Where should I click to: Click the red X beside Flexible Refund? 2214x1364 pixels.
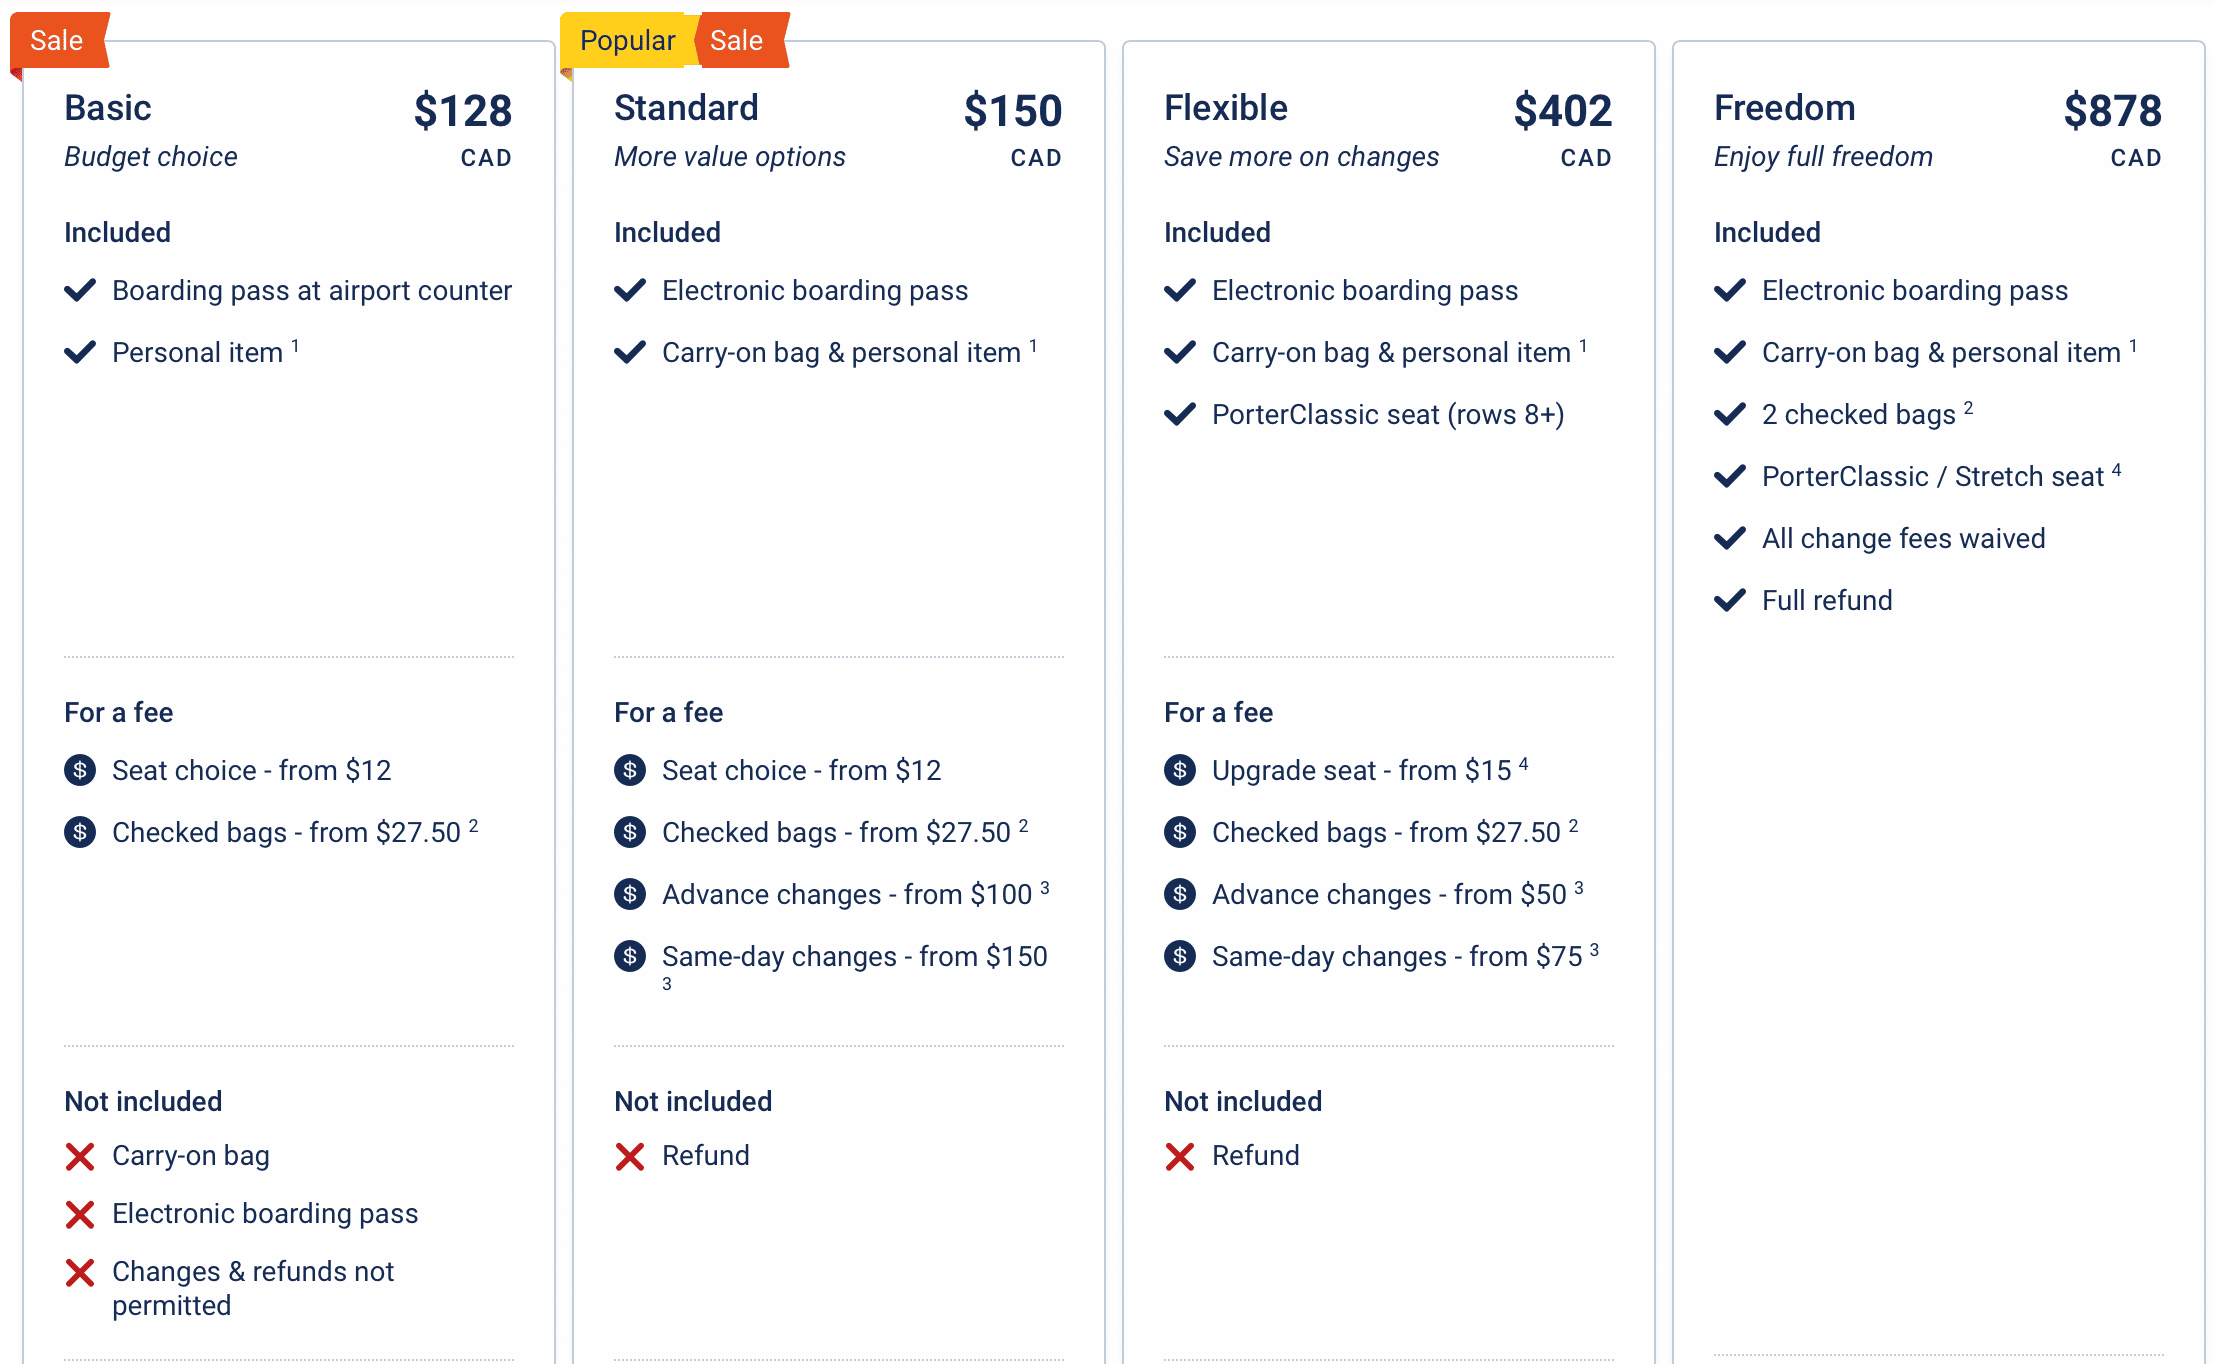pos(1180,1157)
